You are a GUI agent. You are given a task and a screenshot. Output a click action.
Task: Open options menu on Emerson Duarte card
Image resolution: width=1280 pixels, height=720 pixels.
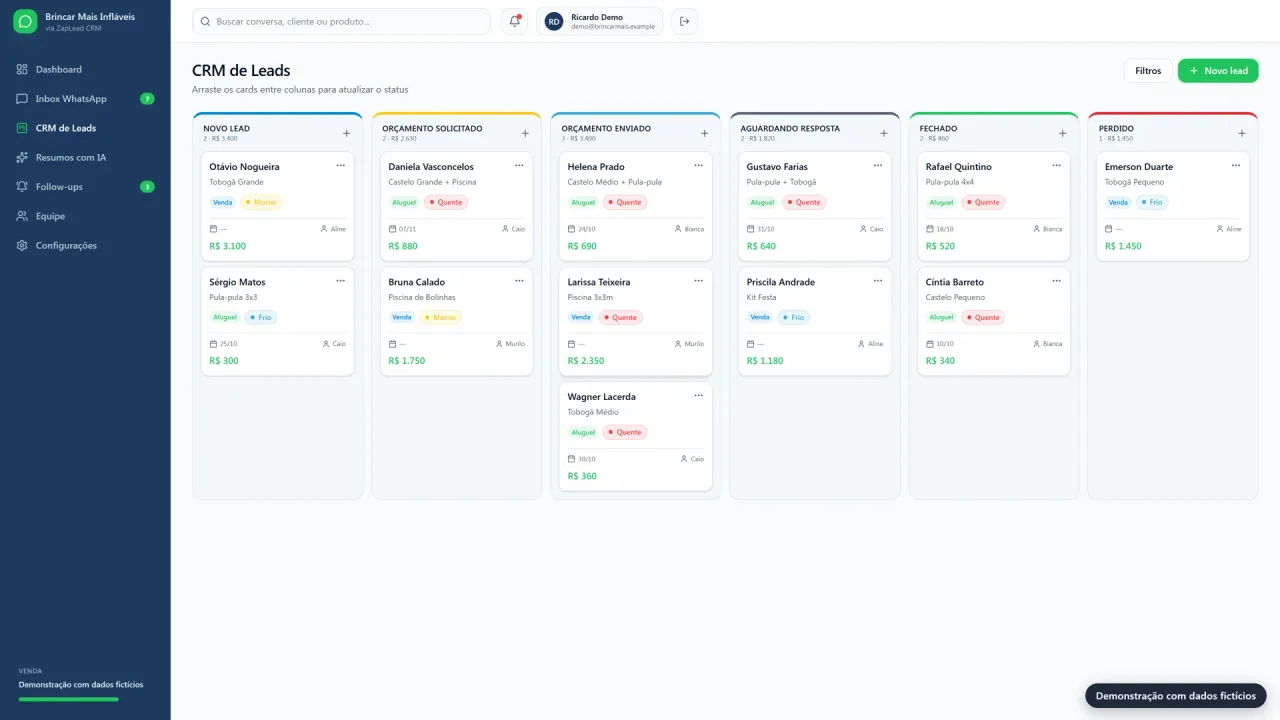pyautogui.click(x=1235, y=166)
